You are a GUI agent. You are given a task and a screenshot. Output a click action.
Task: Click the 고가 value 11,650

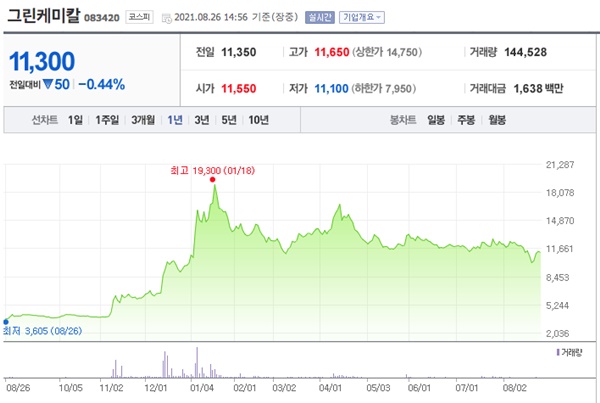pos(332,52)
